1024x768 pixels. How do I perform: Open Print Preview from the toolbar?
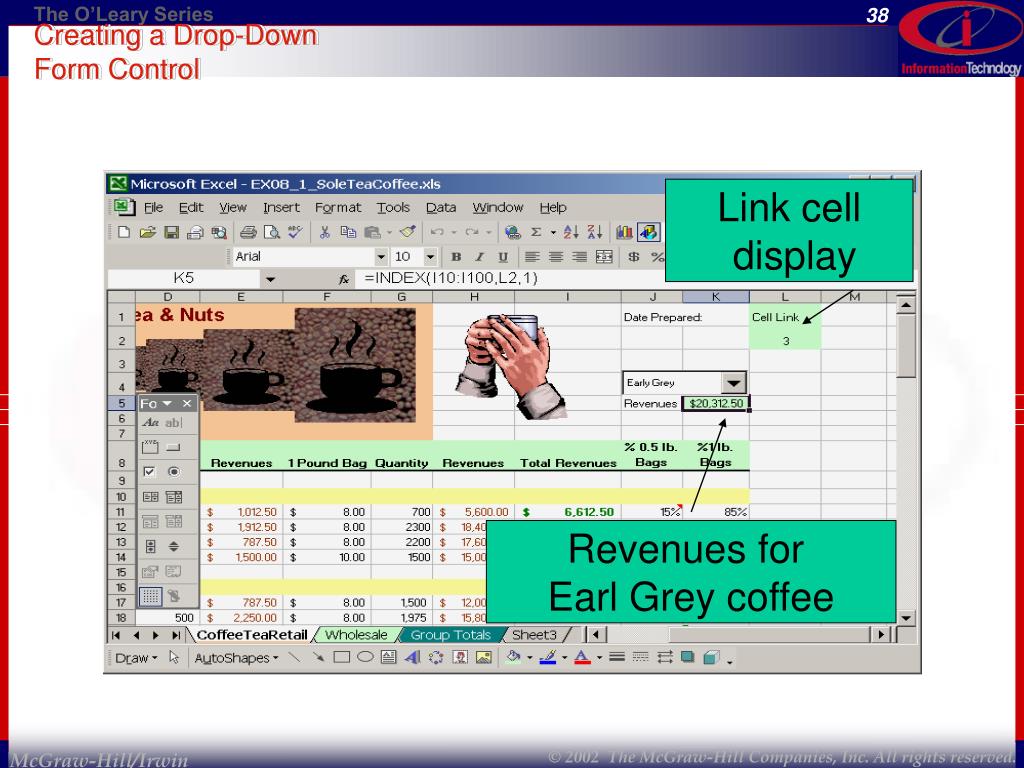click(271, 232)
